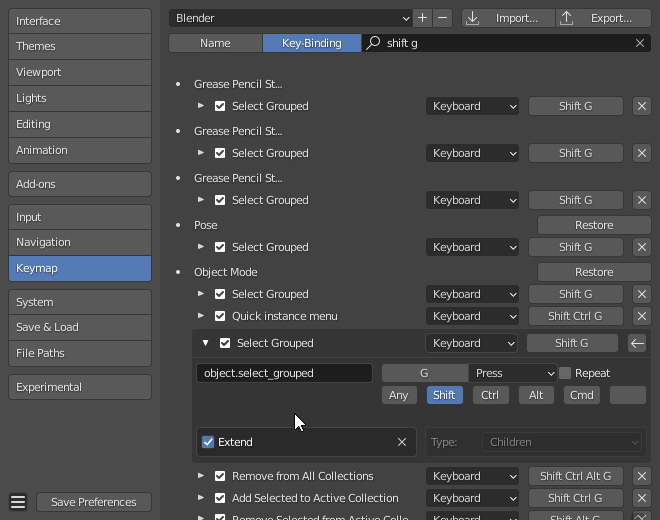Toggle the Ctrl modifier button
This screenshot has height=520, width=660.
point(490,395)
